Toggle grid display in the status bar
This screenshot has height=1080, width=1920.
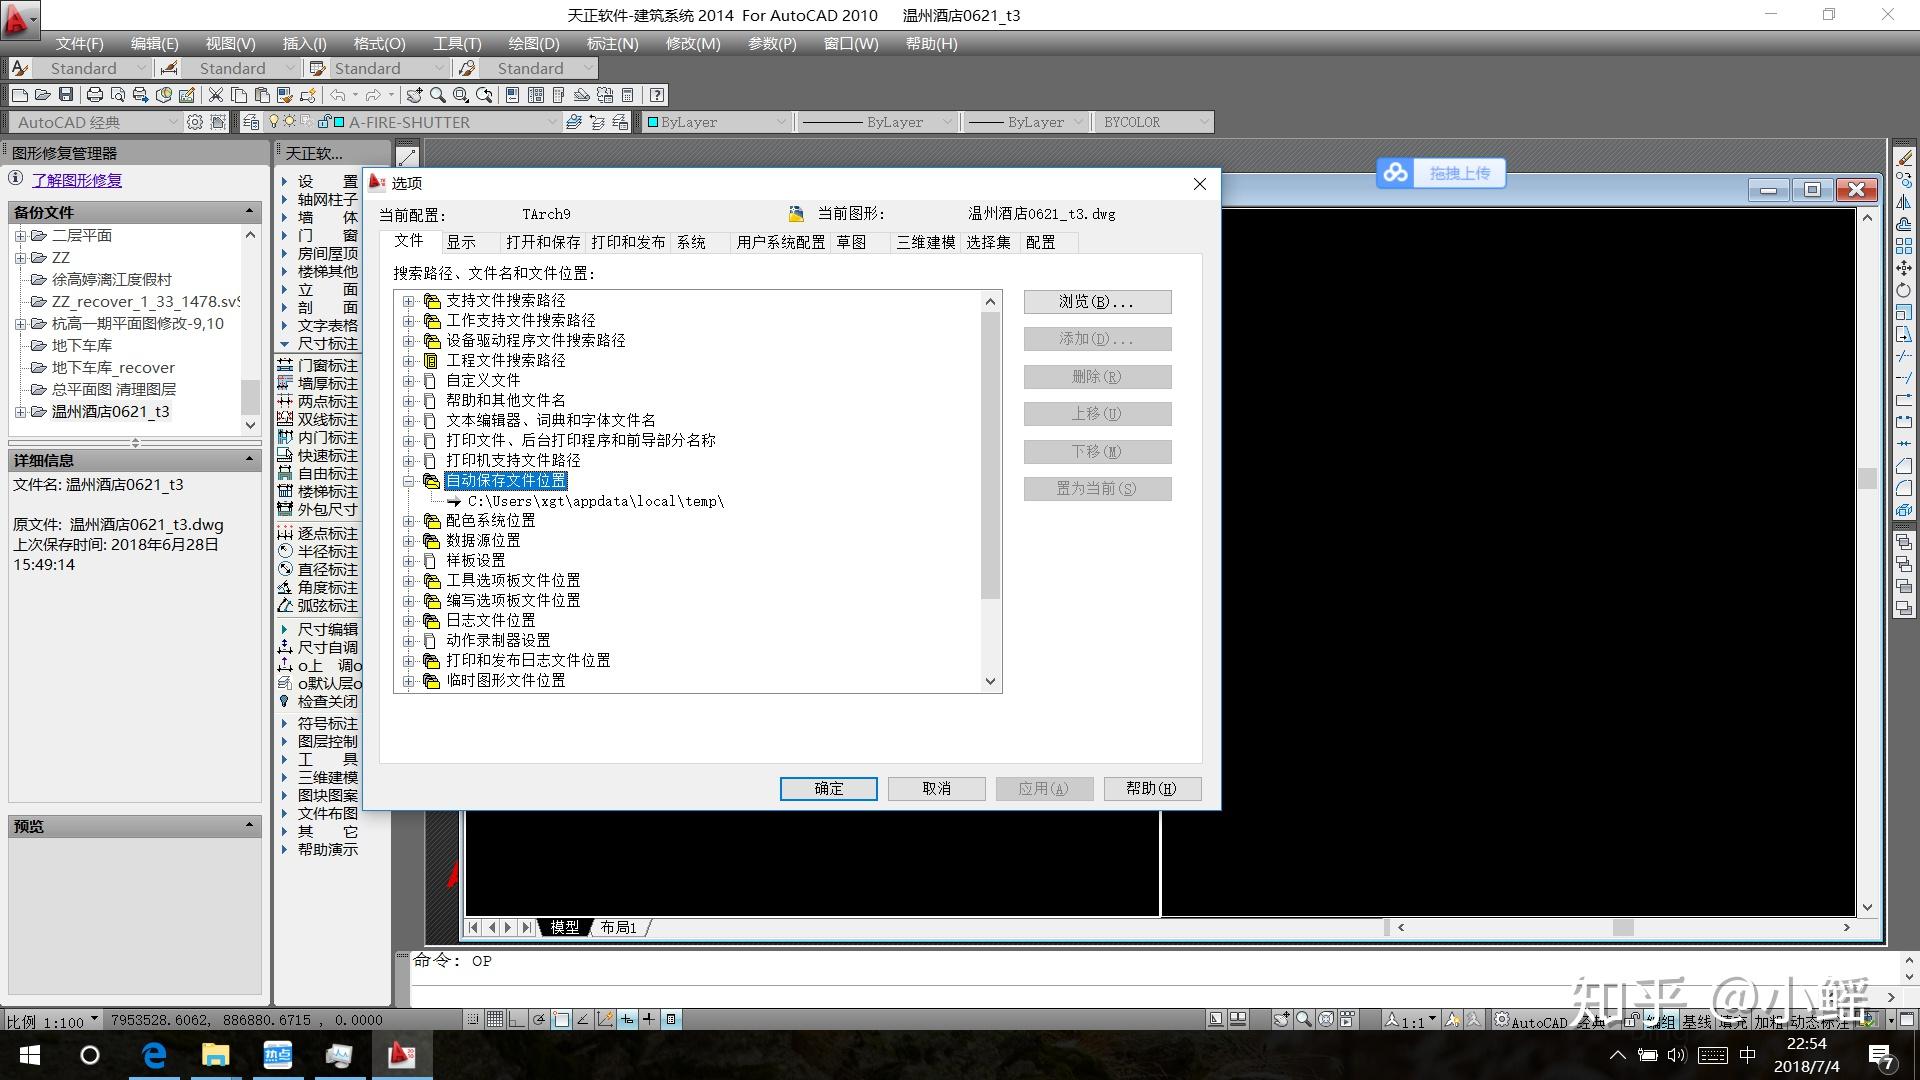point(495,1019)
